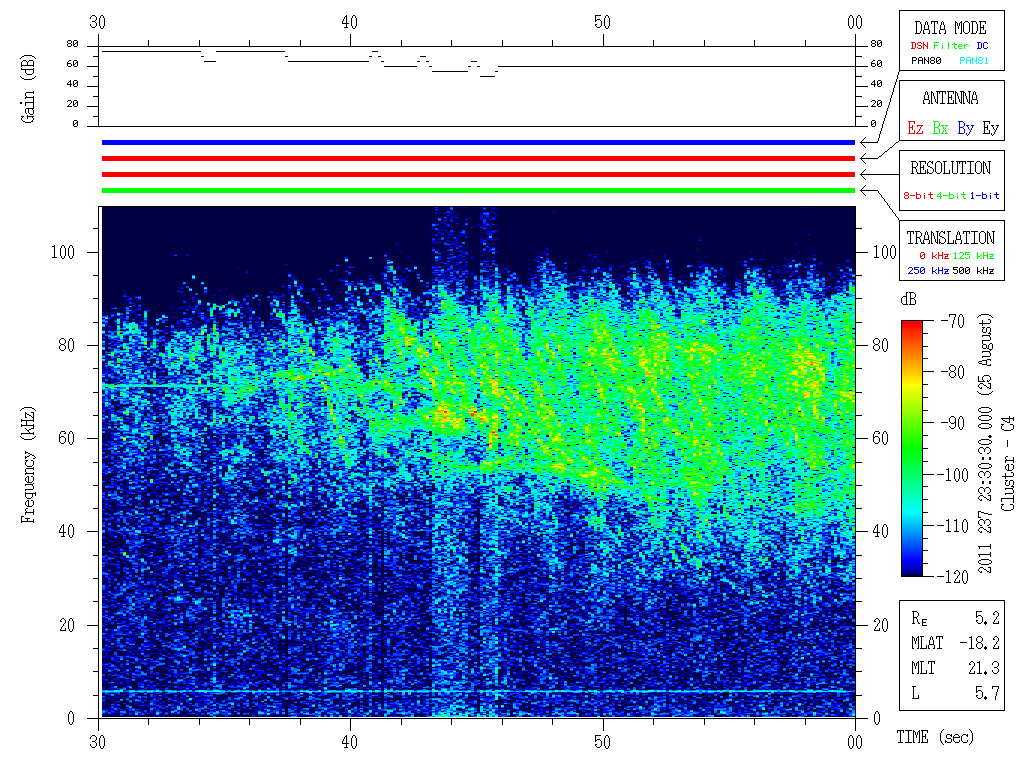Click the Cluster - C4 date caption
Viewport: 1024px width, 768px height.
tap(1008, 464)
